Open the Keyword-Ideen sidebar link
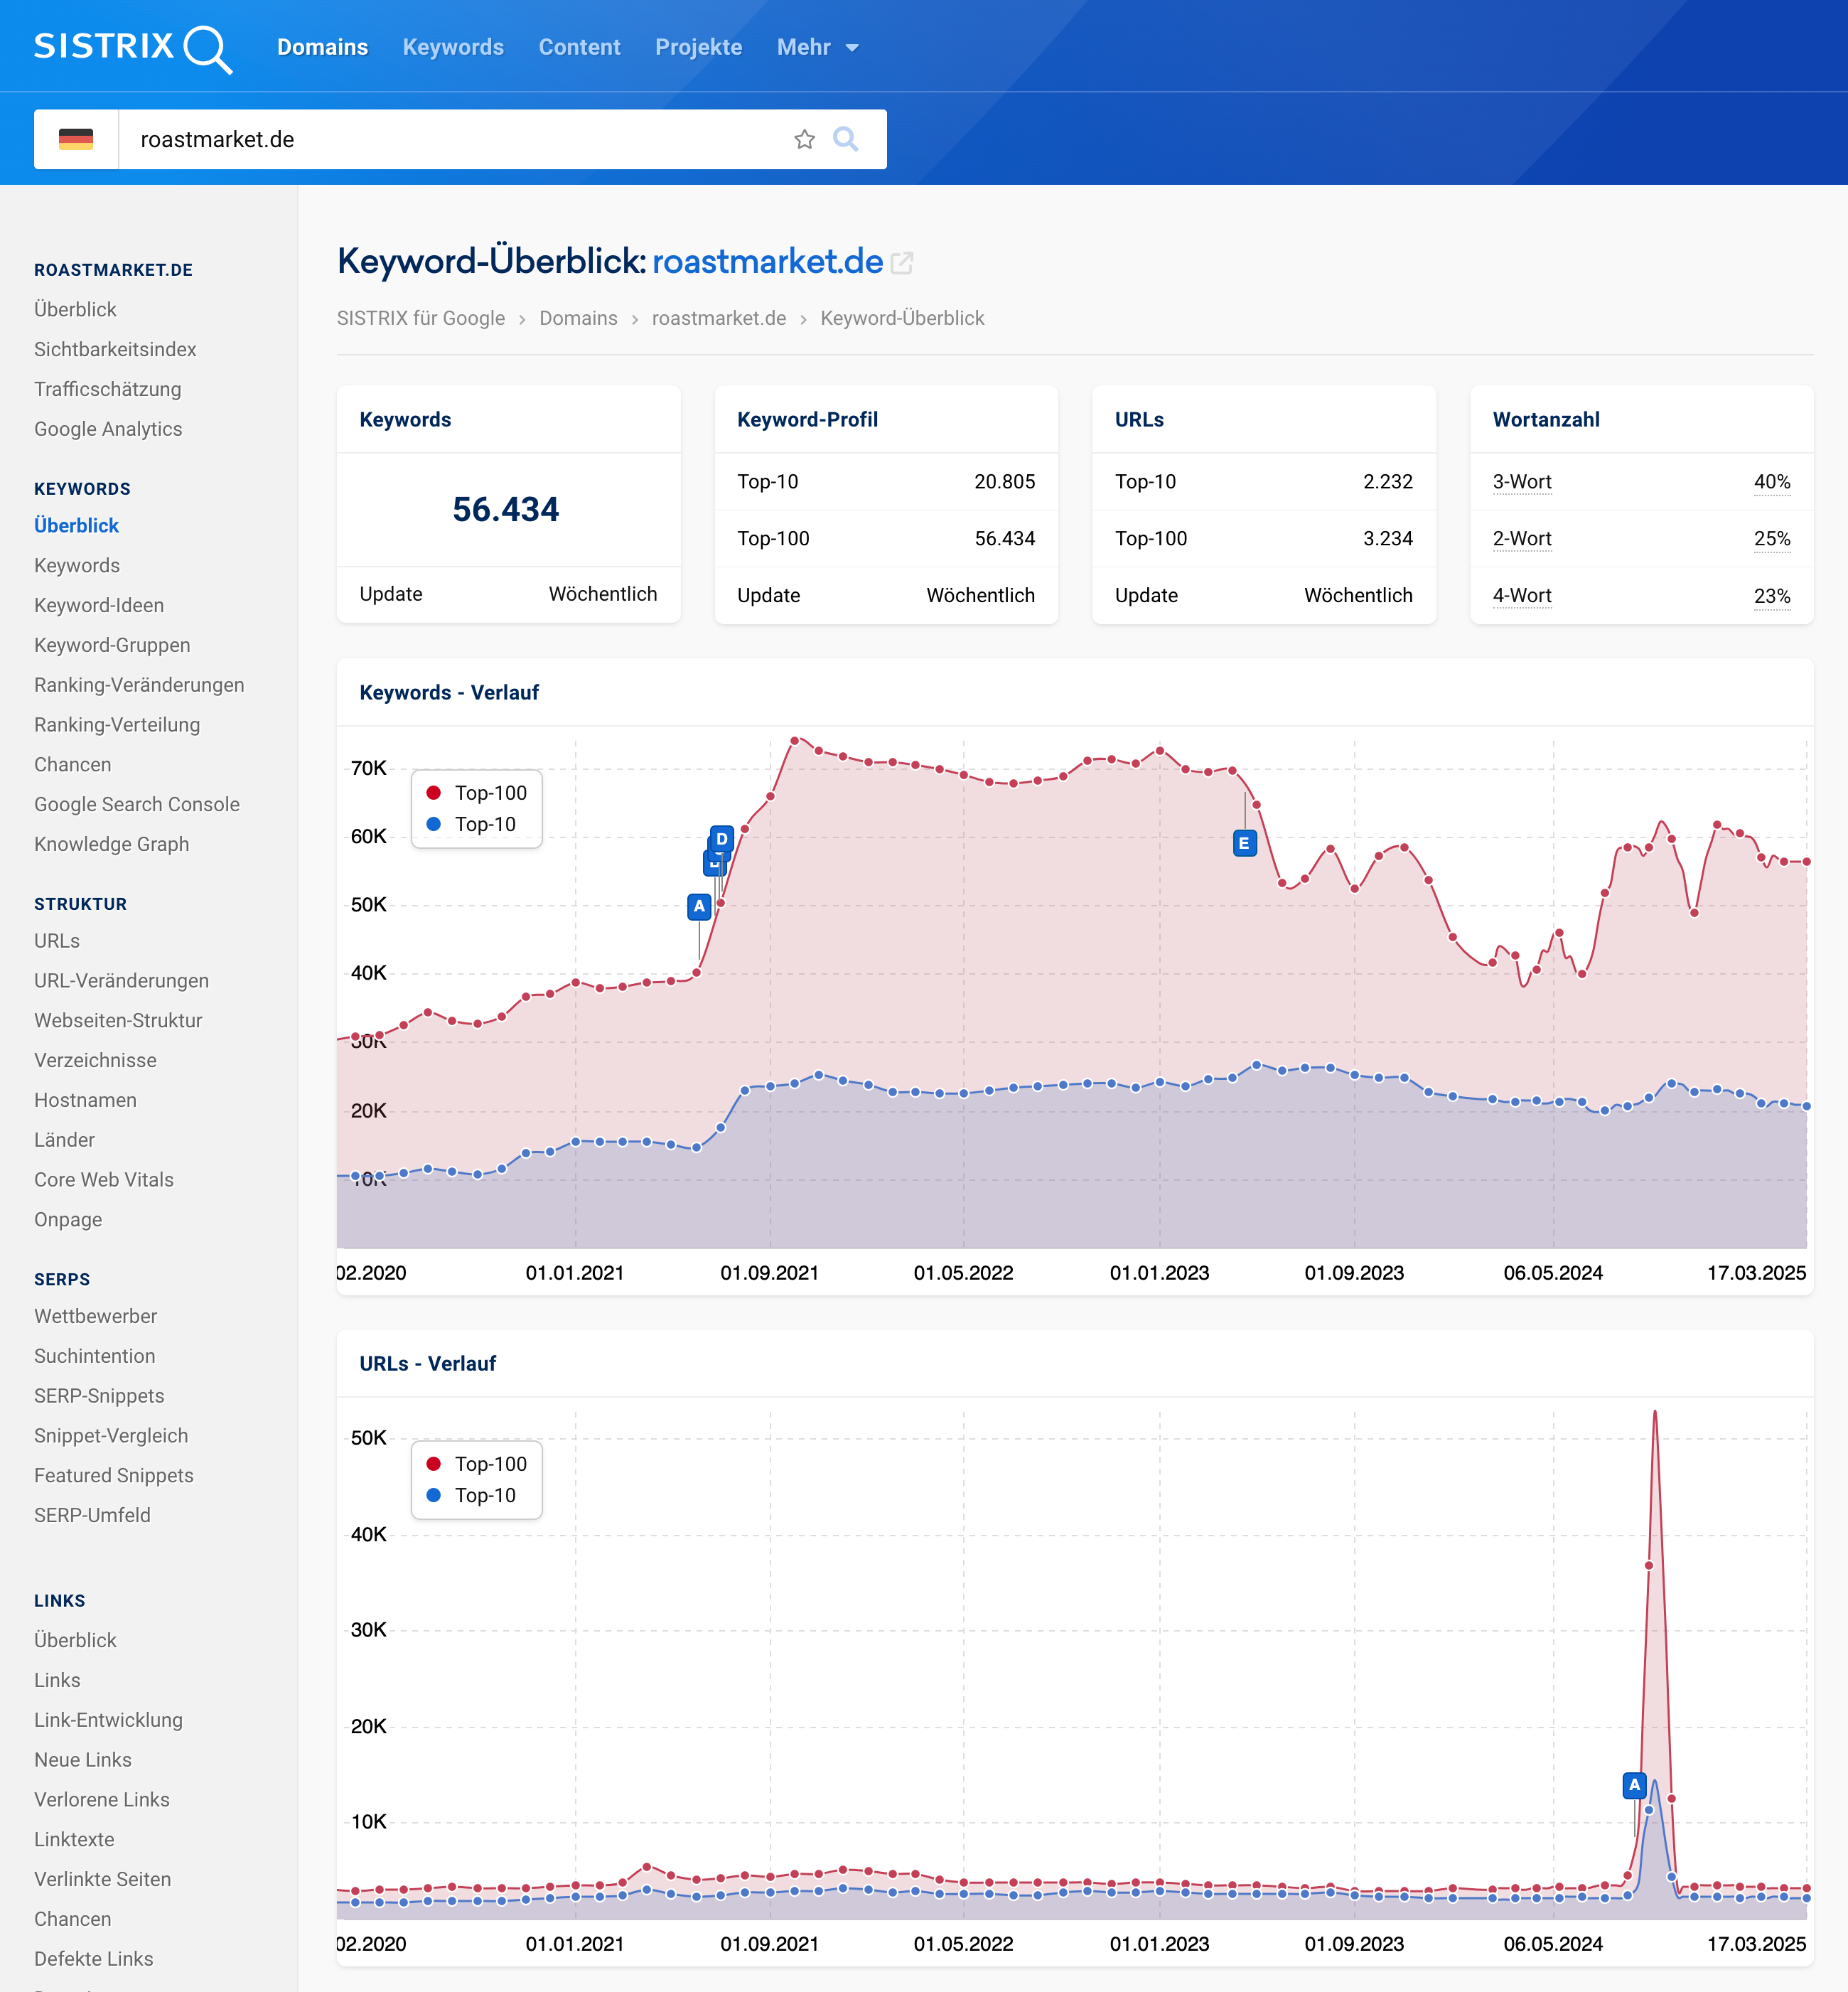This screenshot has height=1992, width=1848. point(99,605)
